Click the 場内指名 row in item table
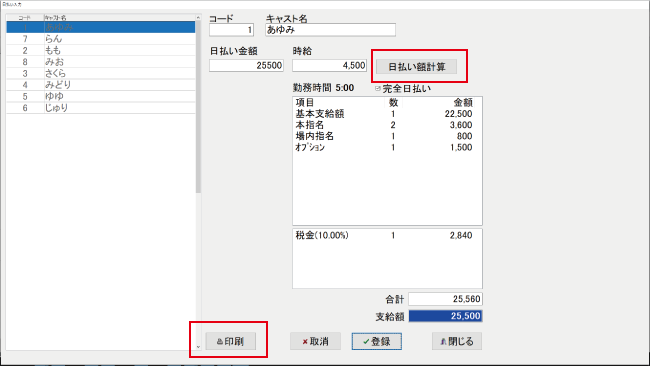 tap(387, 136)
